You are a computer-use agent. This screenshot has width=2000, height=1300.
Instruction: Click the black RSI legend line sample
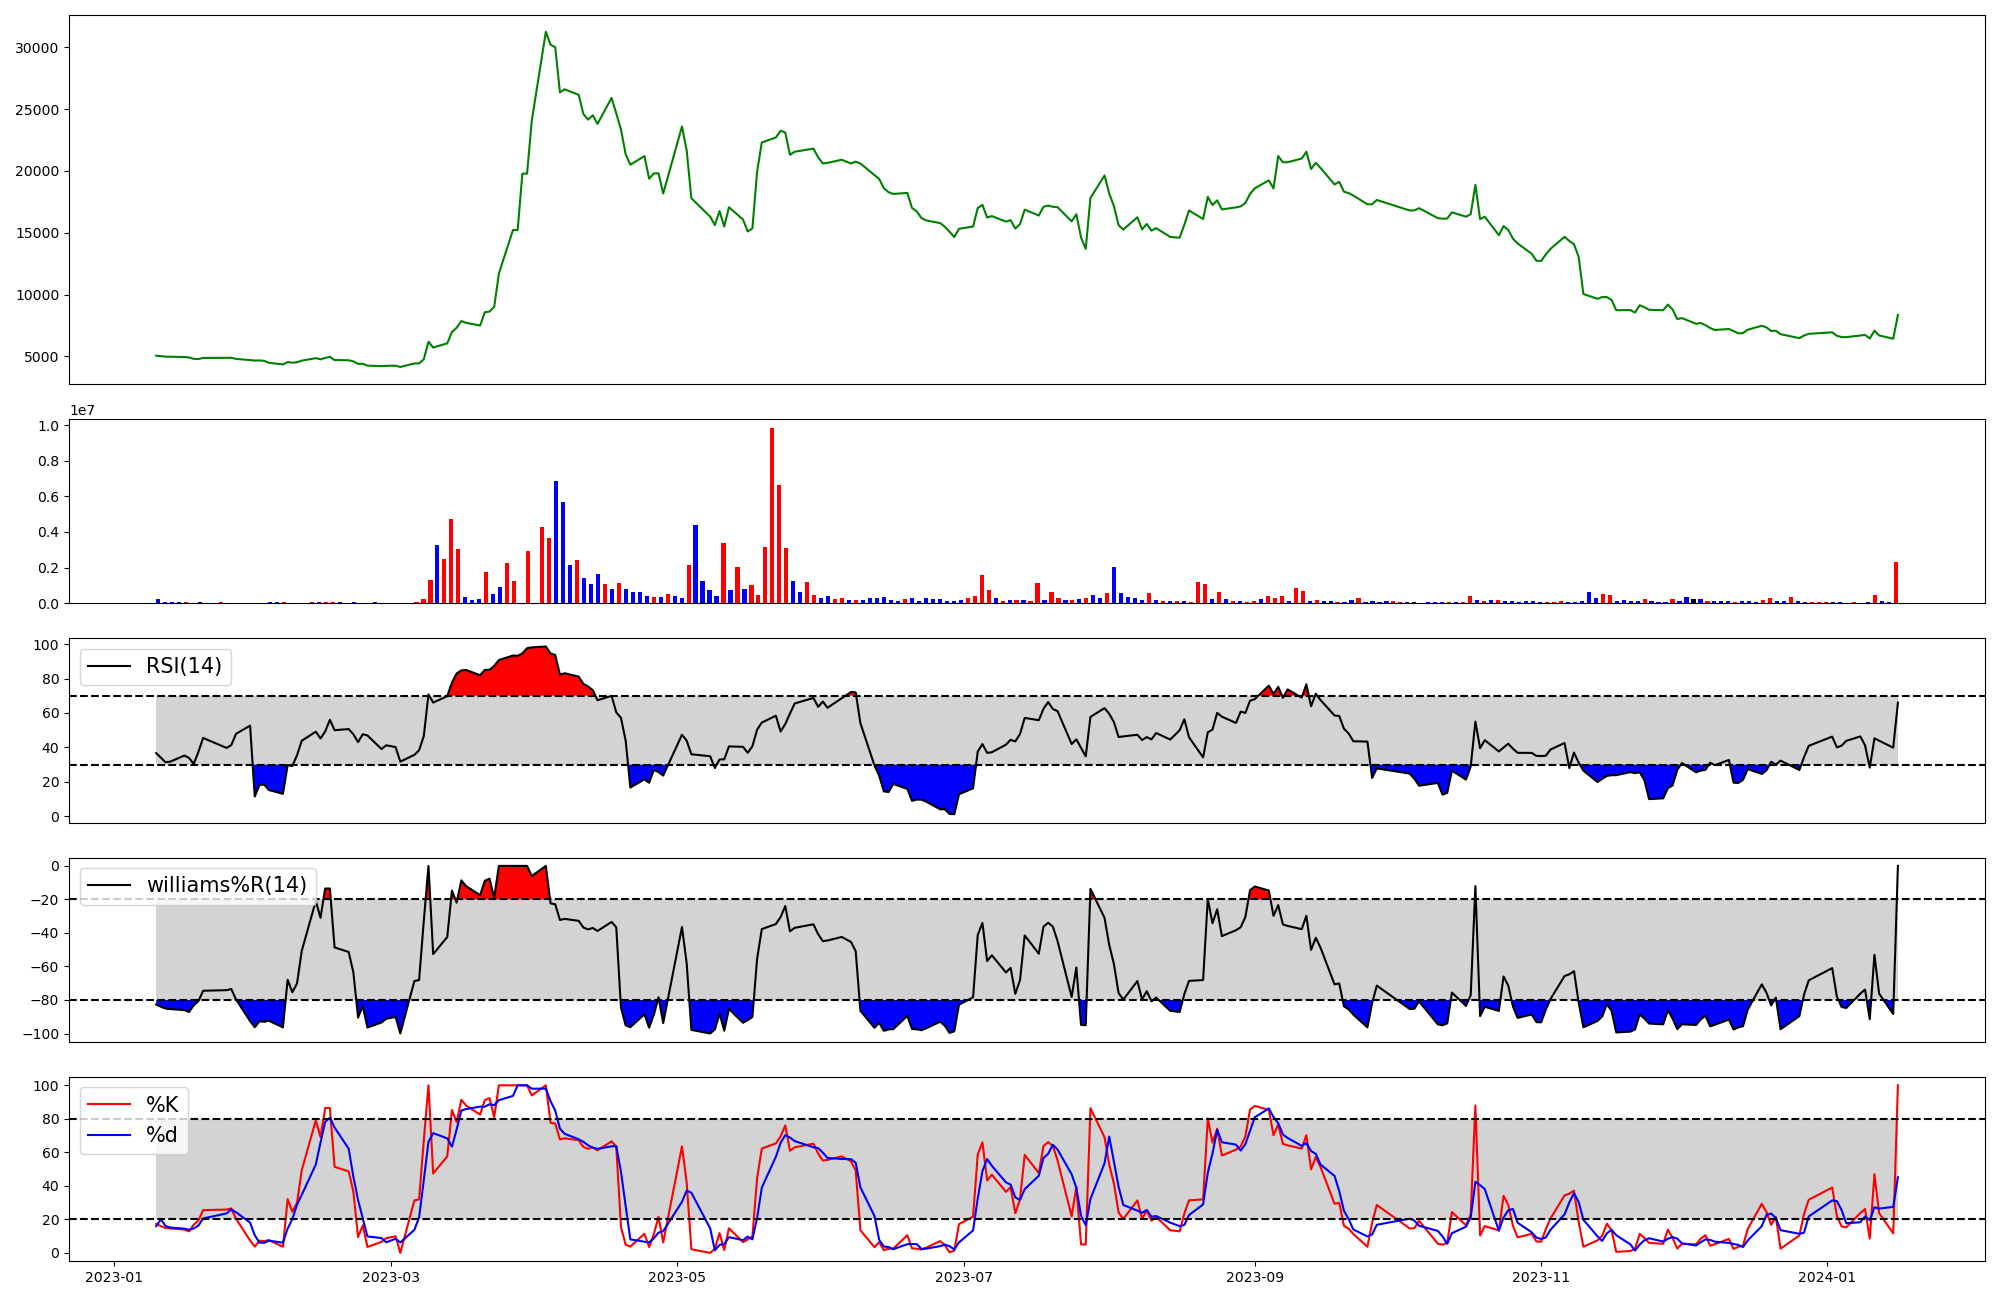coord(109,666)
